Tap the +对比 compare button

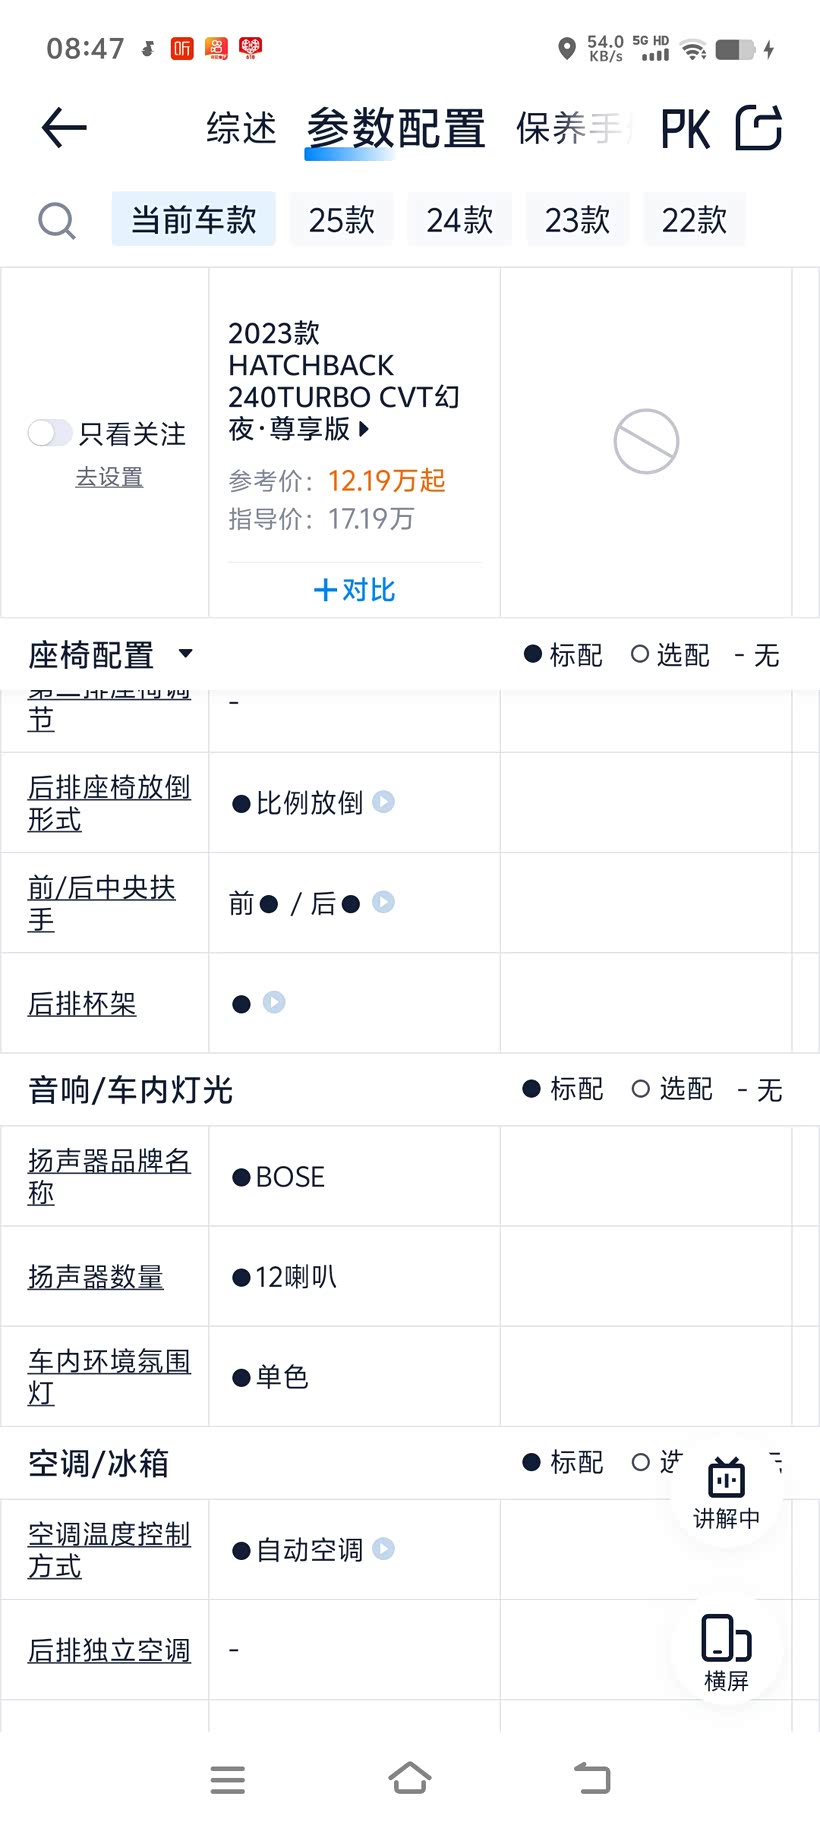point(354,590)
